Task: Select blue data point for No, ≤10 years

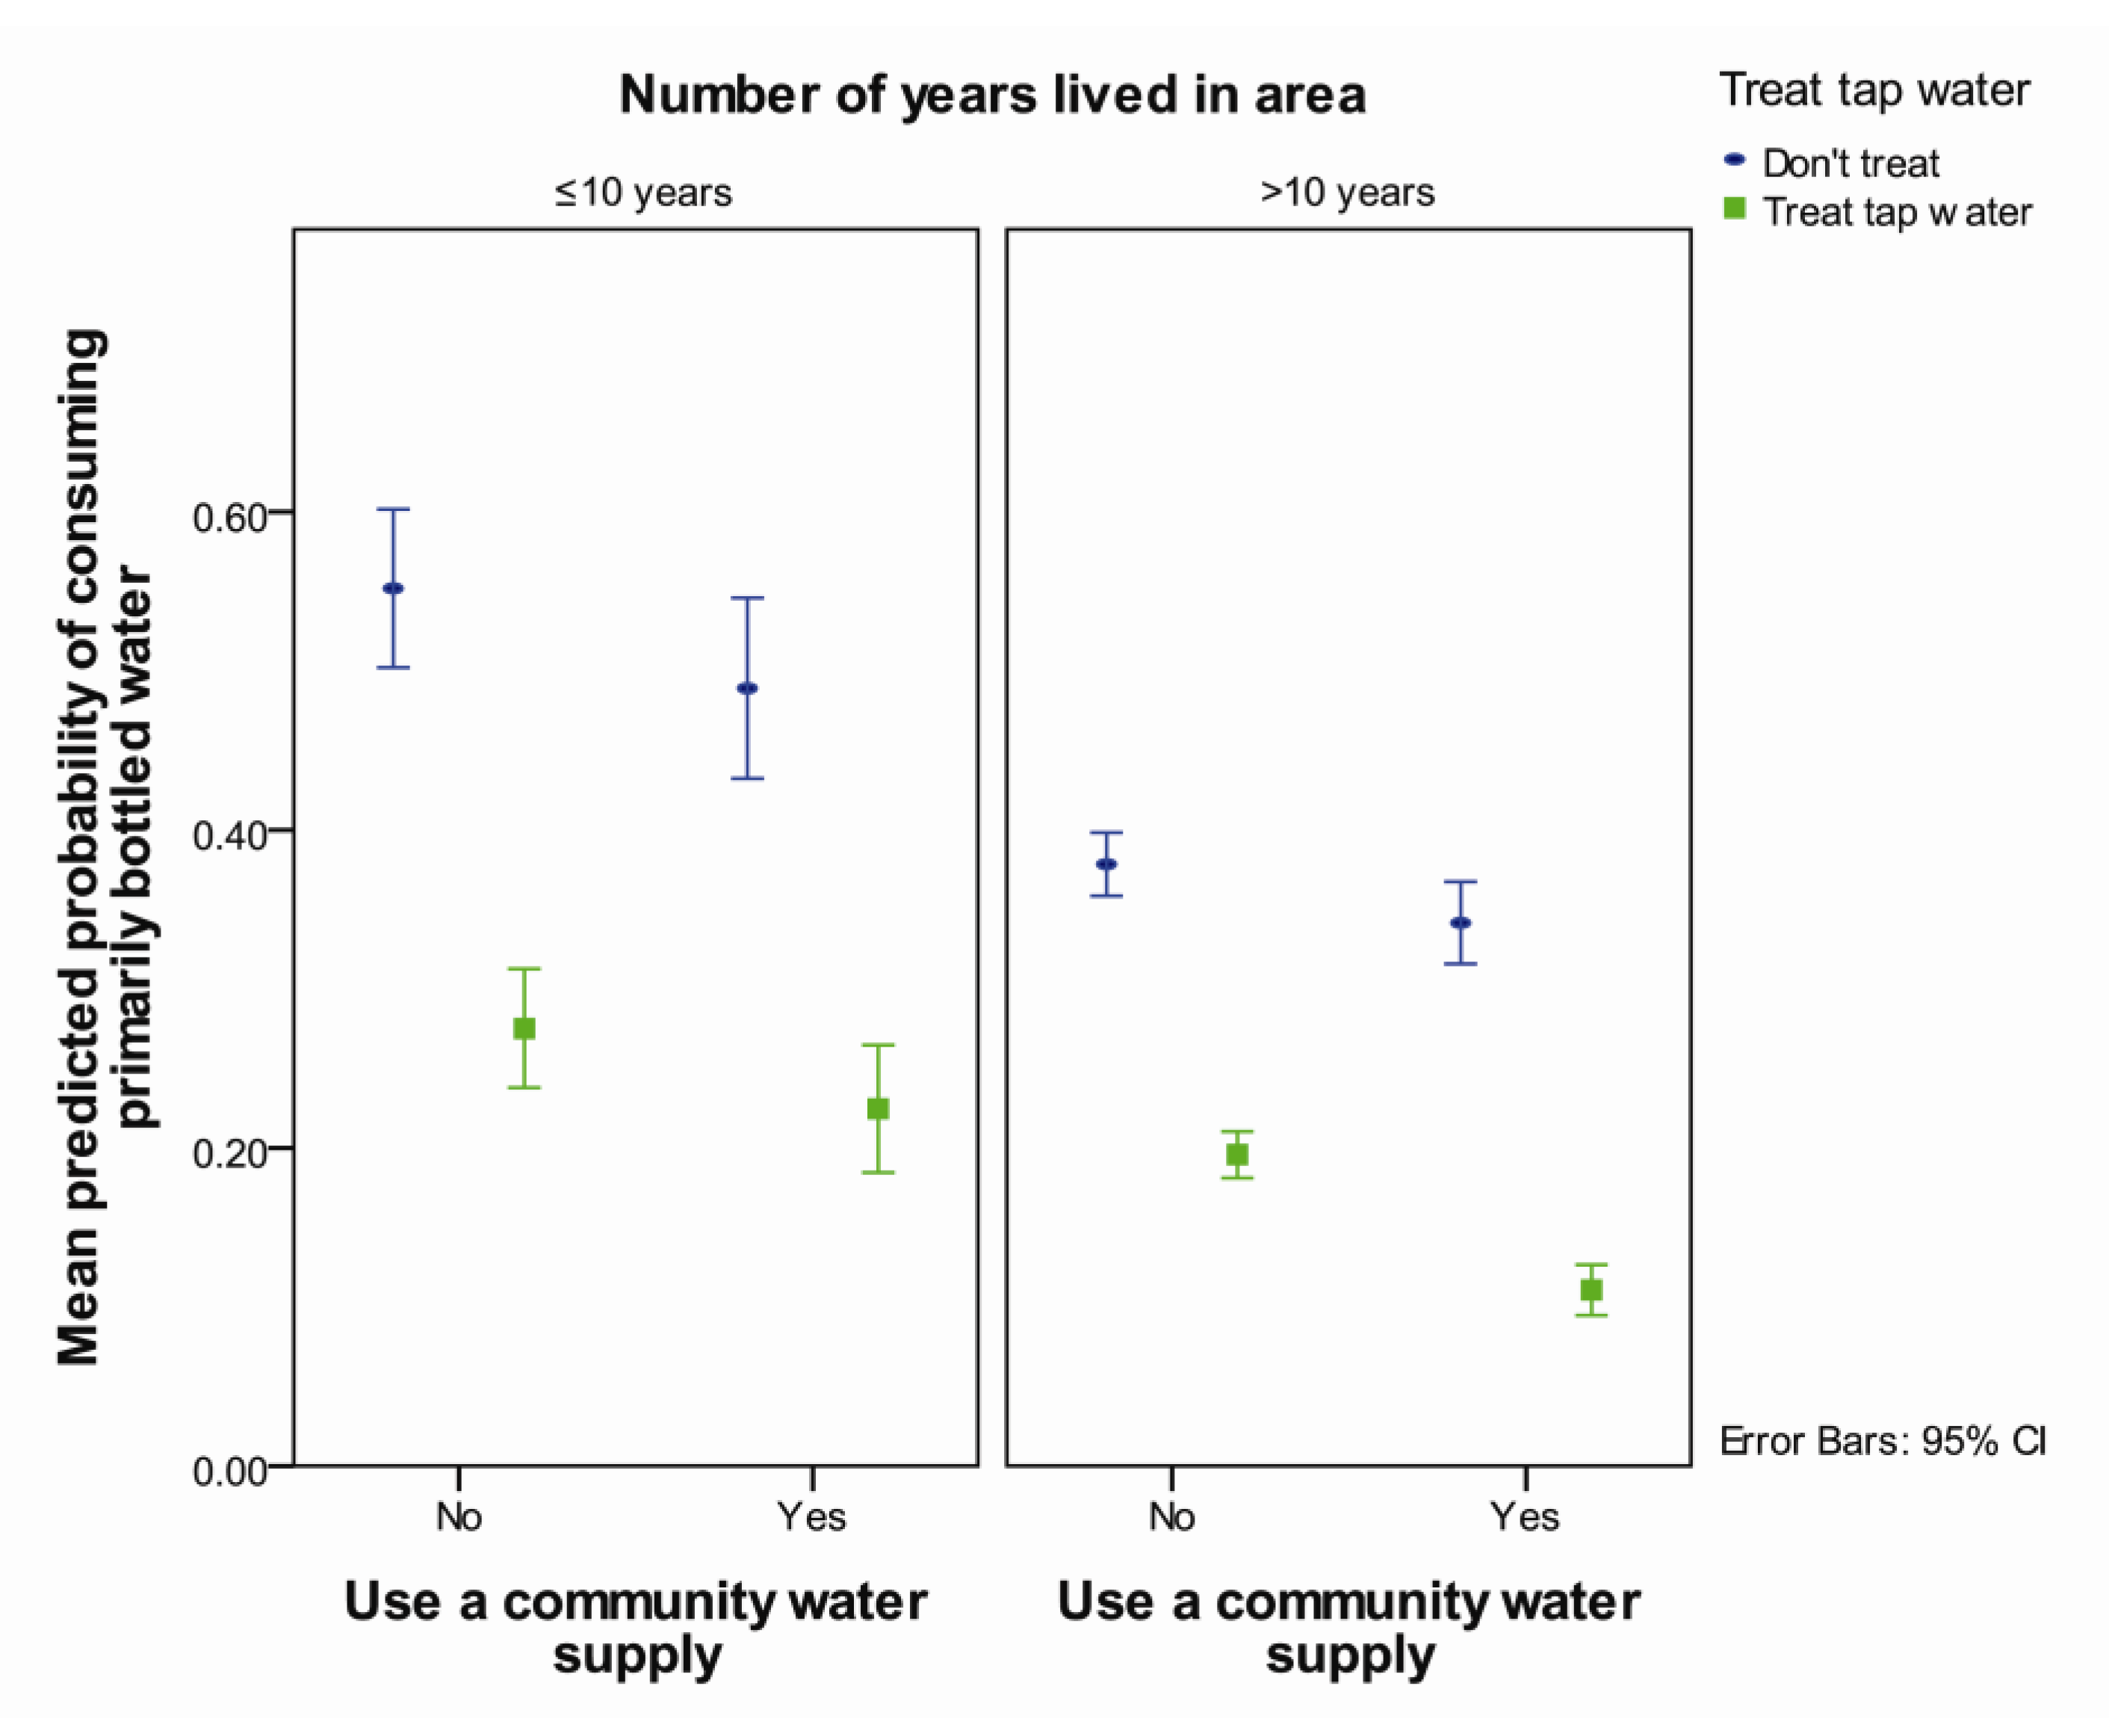Action: coord(393,588)
